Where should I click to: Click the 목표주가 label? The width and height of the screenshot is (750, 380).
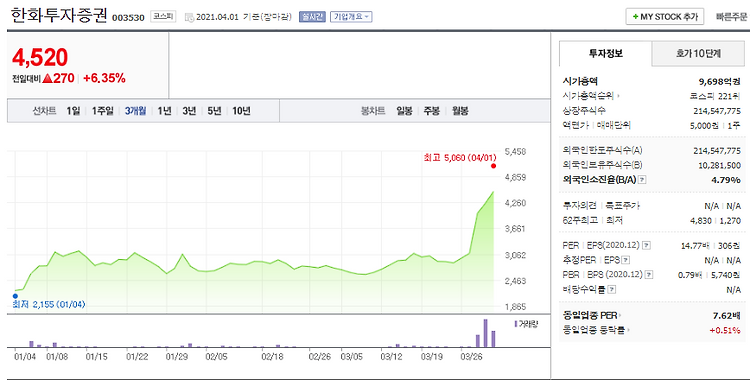622,206
